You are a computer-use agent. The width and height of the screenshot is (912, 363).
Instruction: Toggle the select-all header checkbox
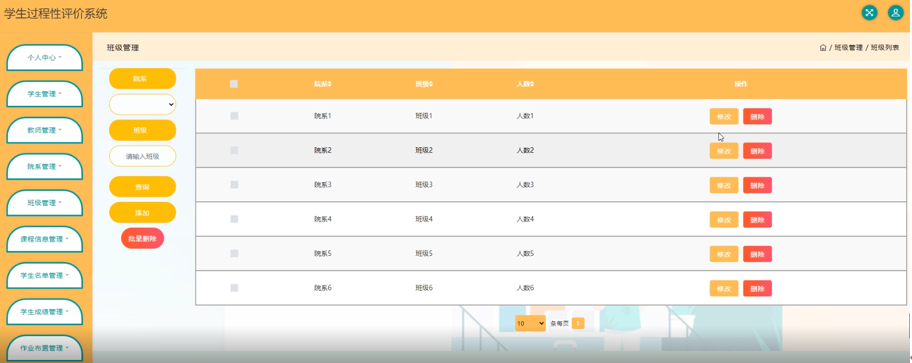234,84
